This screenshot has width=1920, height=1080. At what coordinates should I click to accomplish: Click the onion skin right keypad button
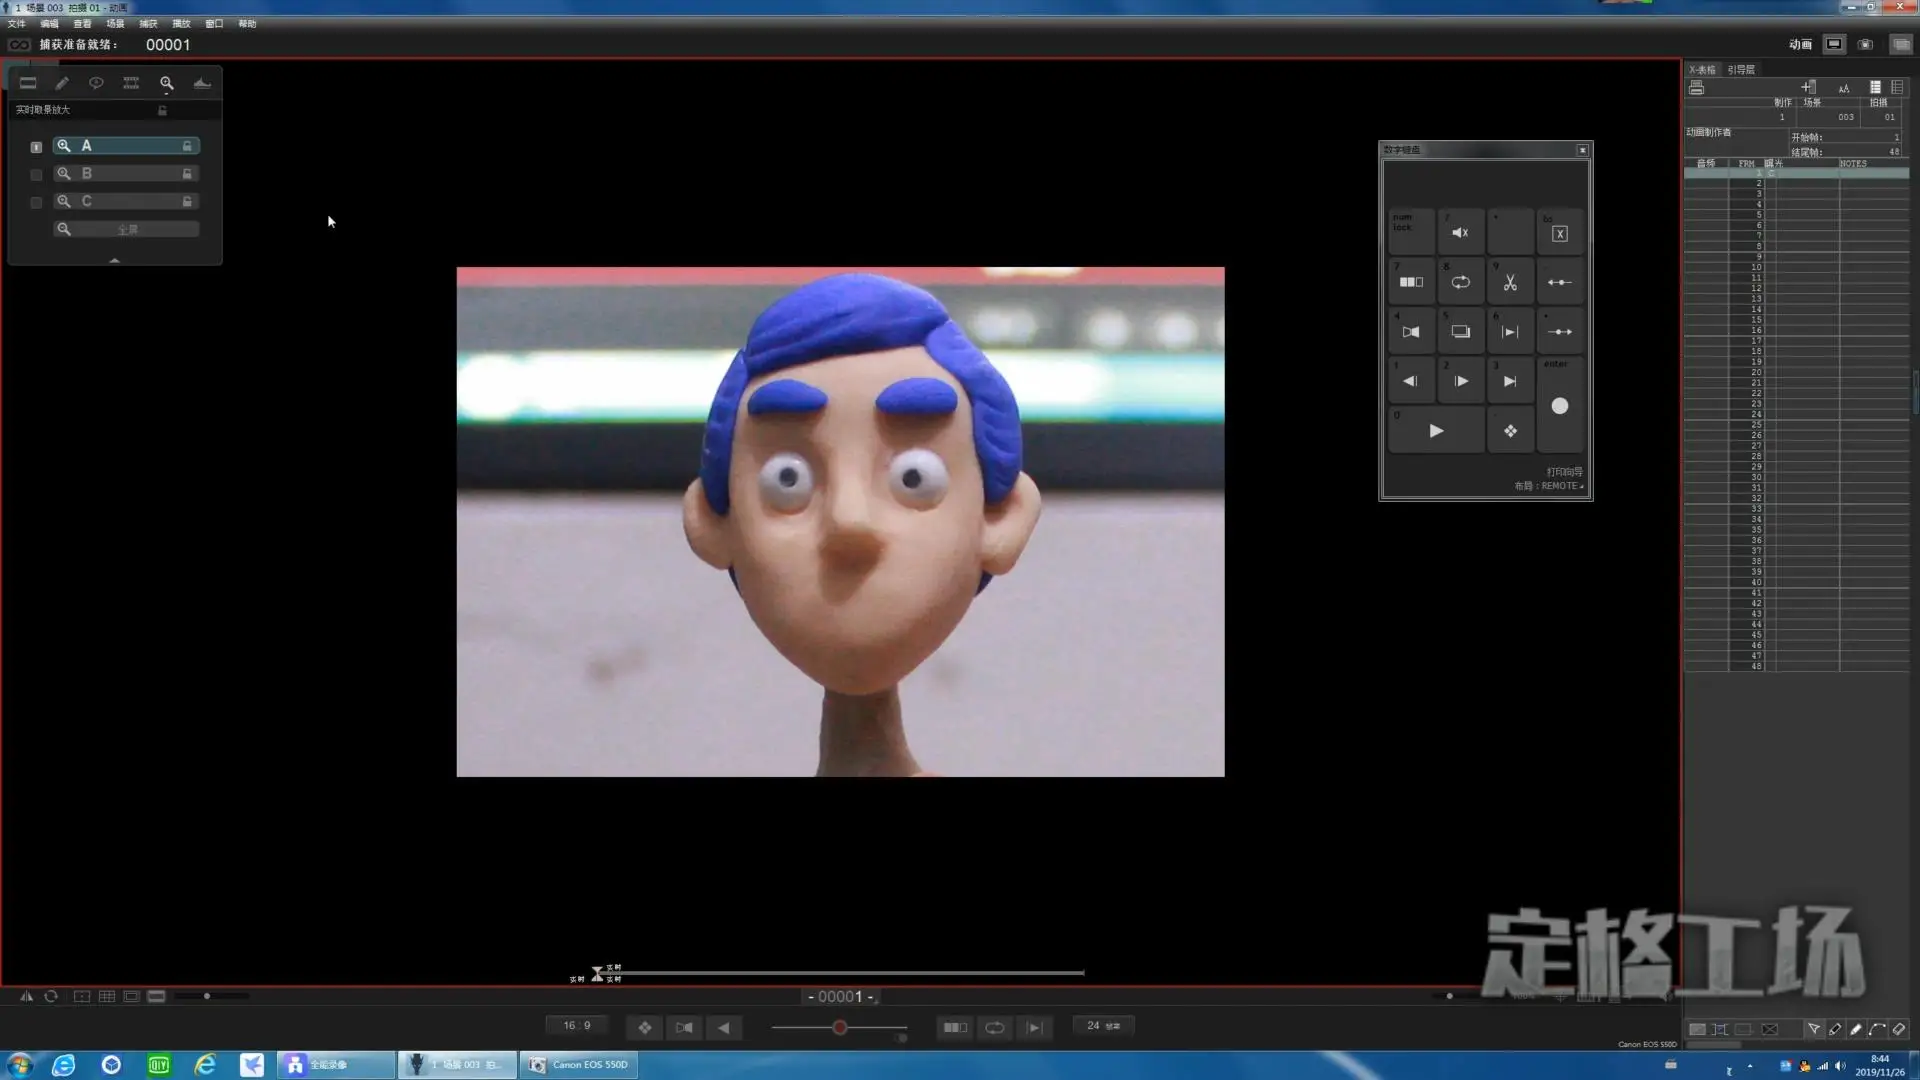(x=1560, y=332)
